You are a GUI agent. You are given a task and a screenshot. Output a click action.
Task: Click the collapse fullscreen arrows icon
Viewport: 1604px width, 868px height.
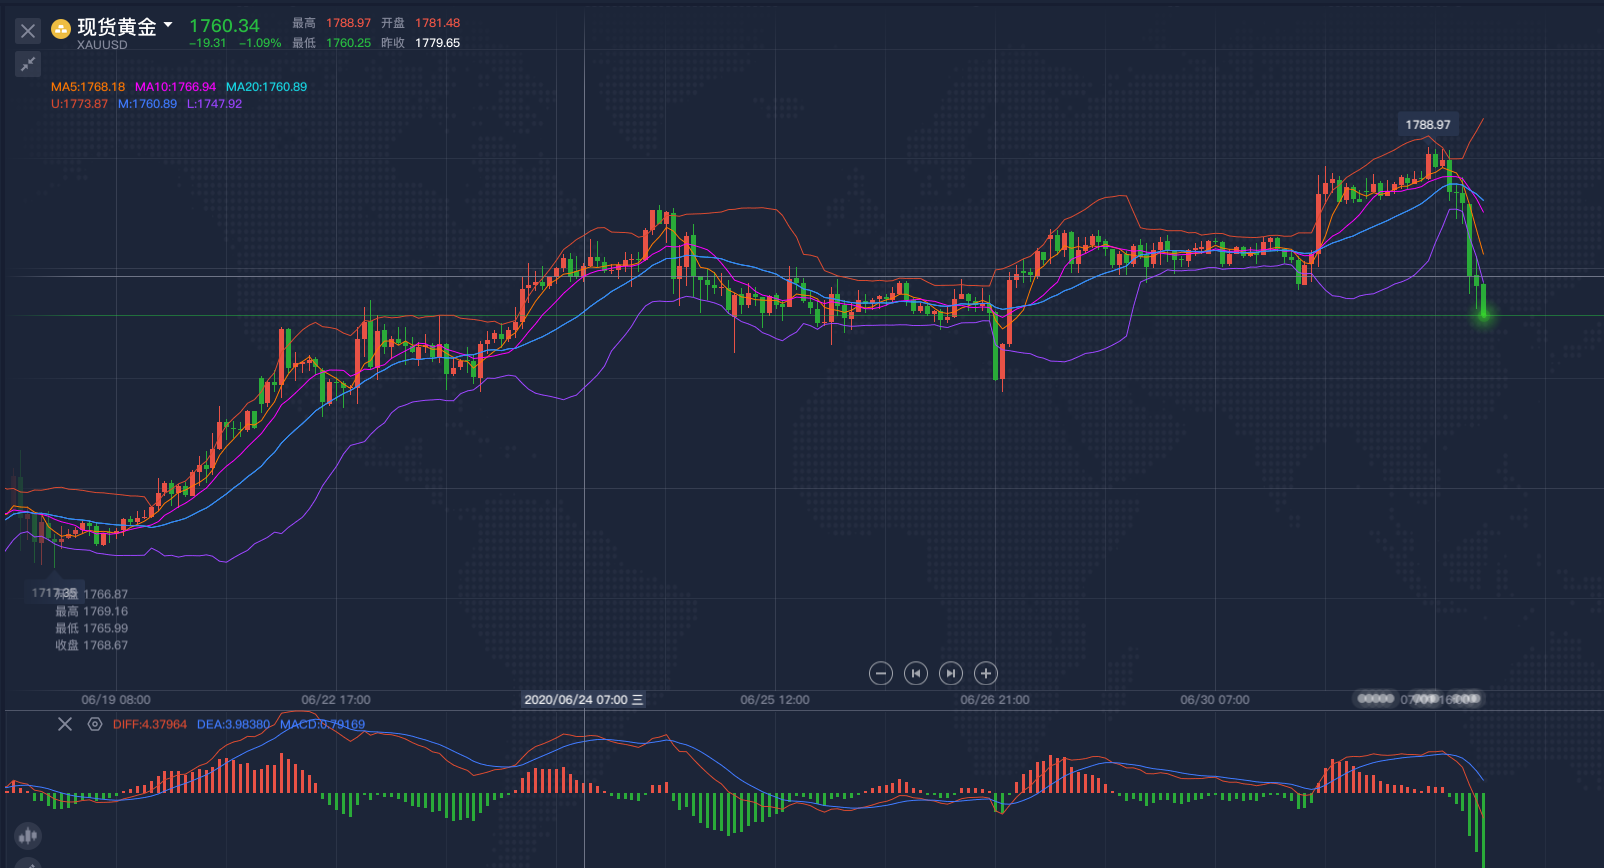click(28, 65)
